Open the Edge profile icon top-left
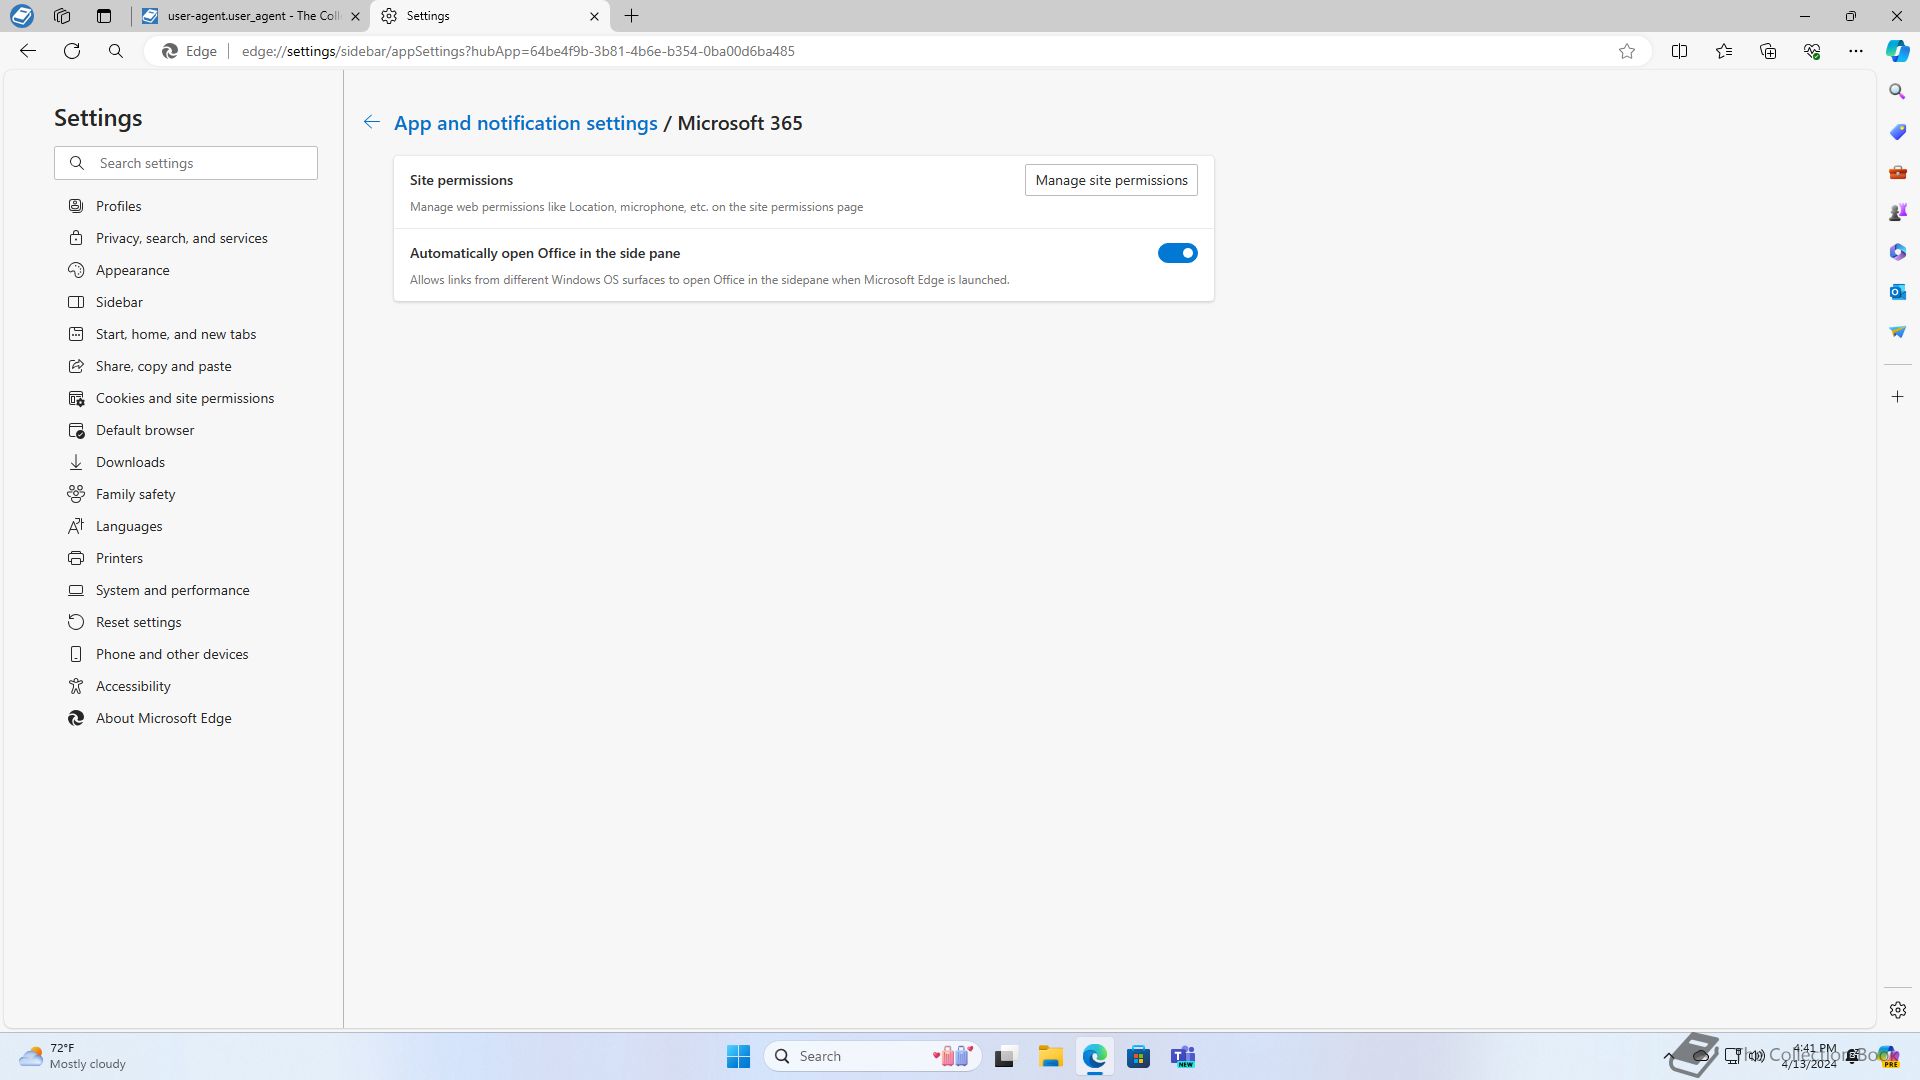The image size is (1920, 1080). click(22, 16)
